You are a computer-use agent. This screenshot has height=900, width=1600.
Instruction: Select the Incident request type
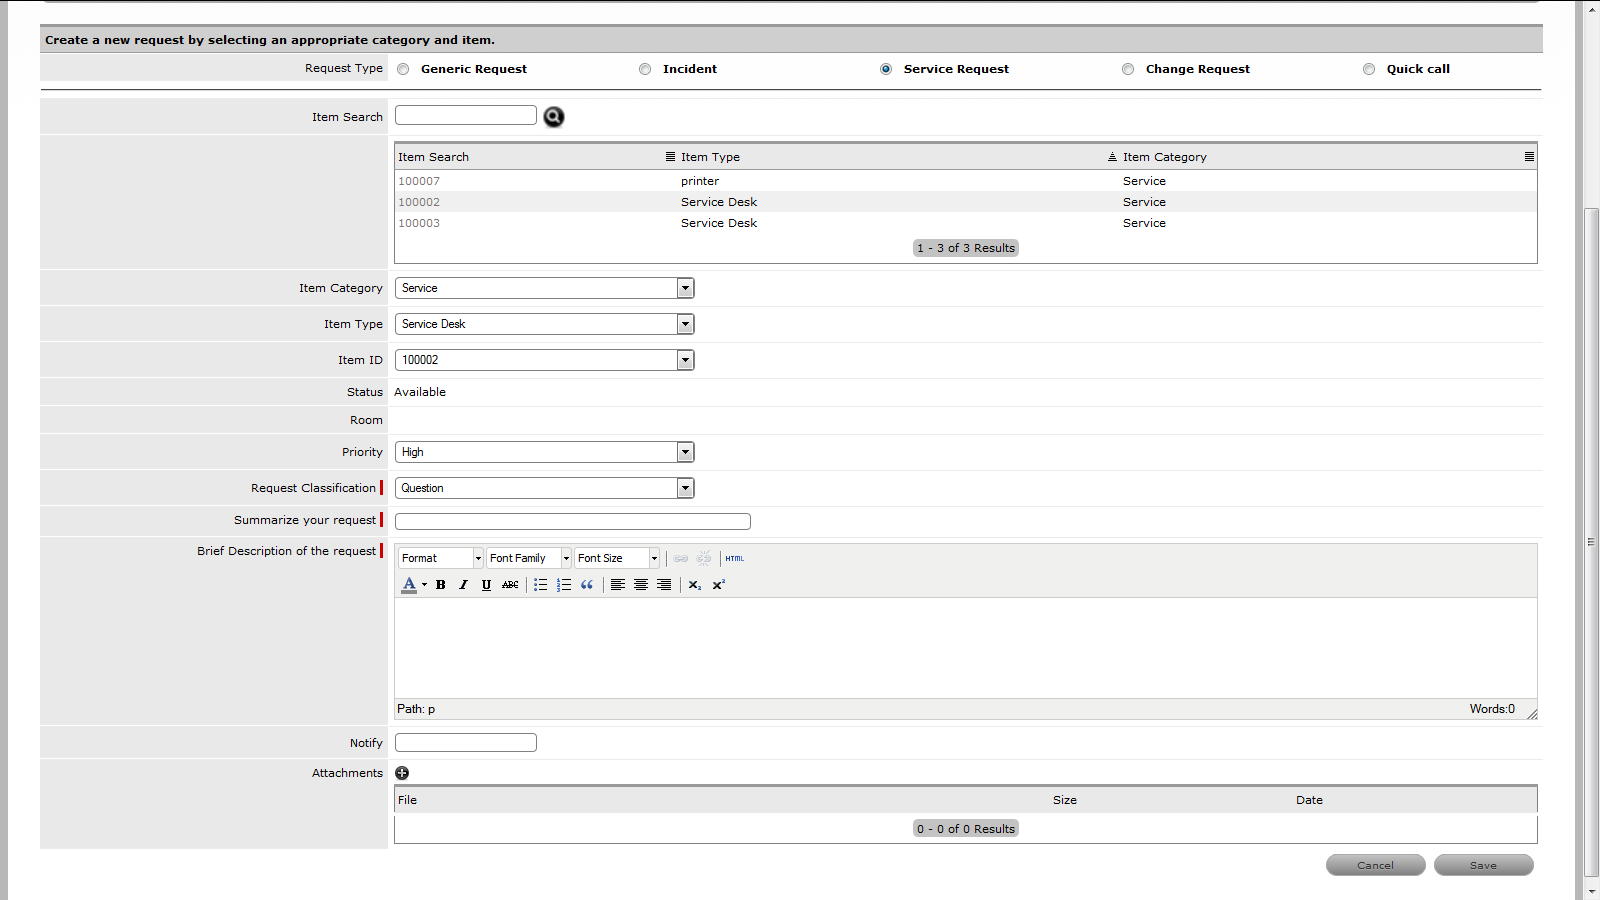click(645, 69)
